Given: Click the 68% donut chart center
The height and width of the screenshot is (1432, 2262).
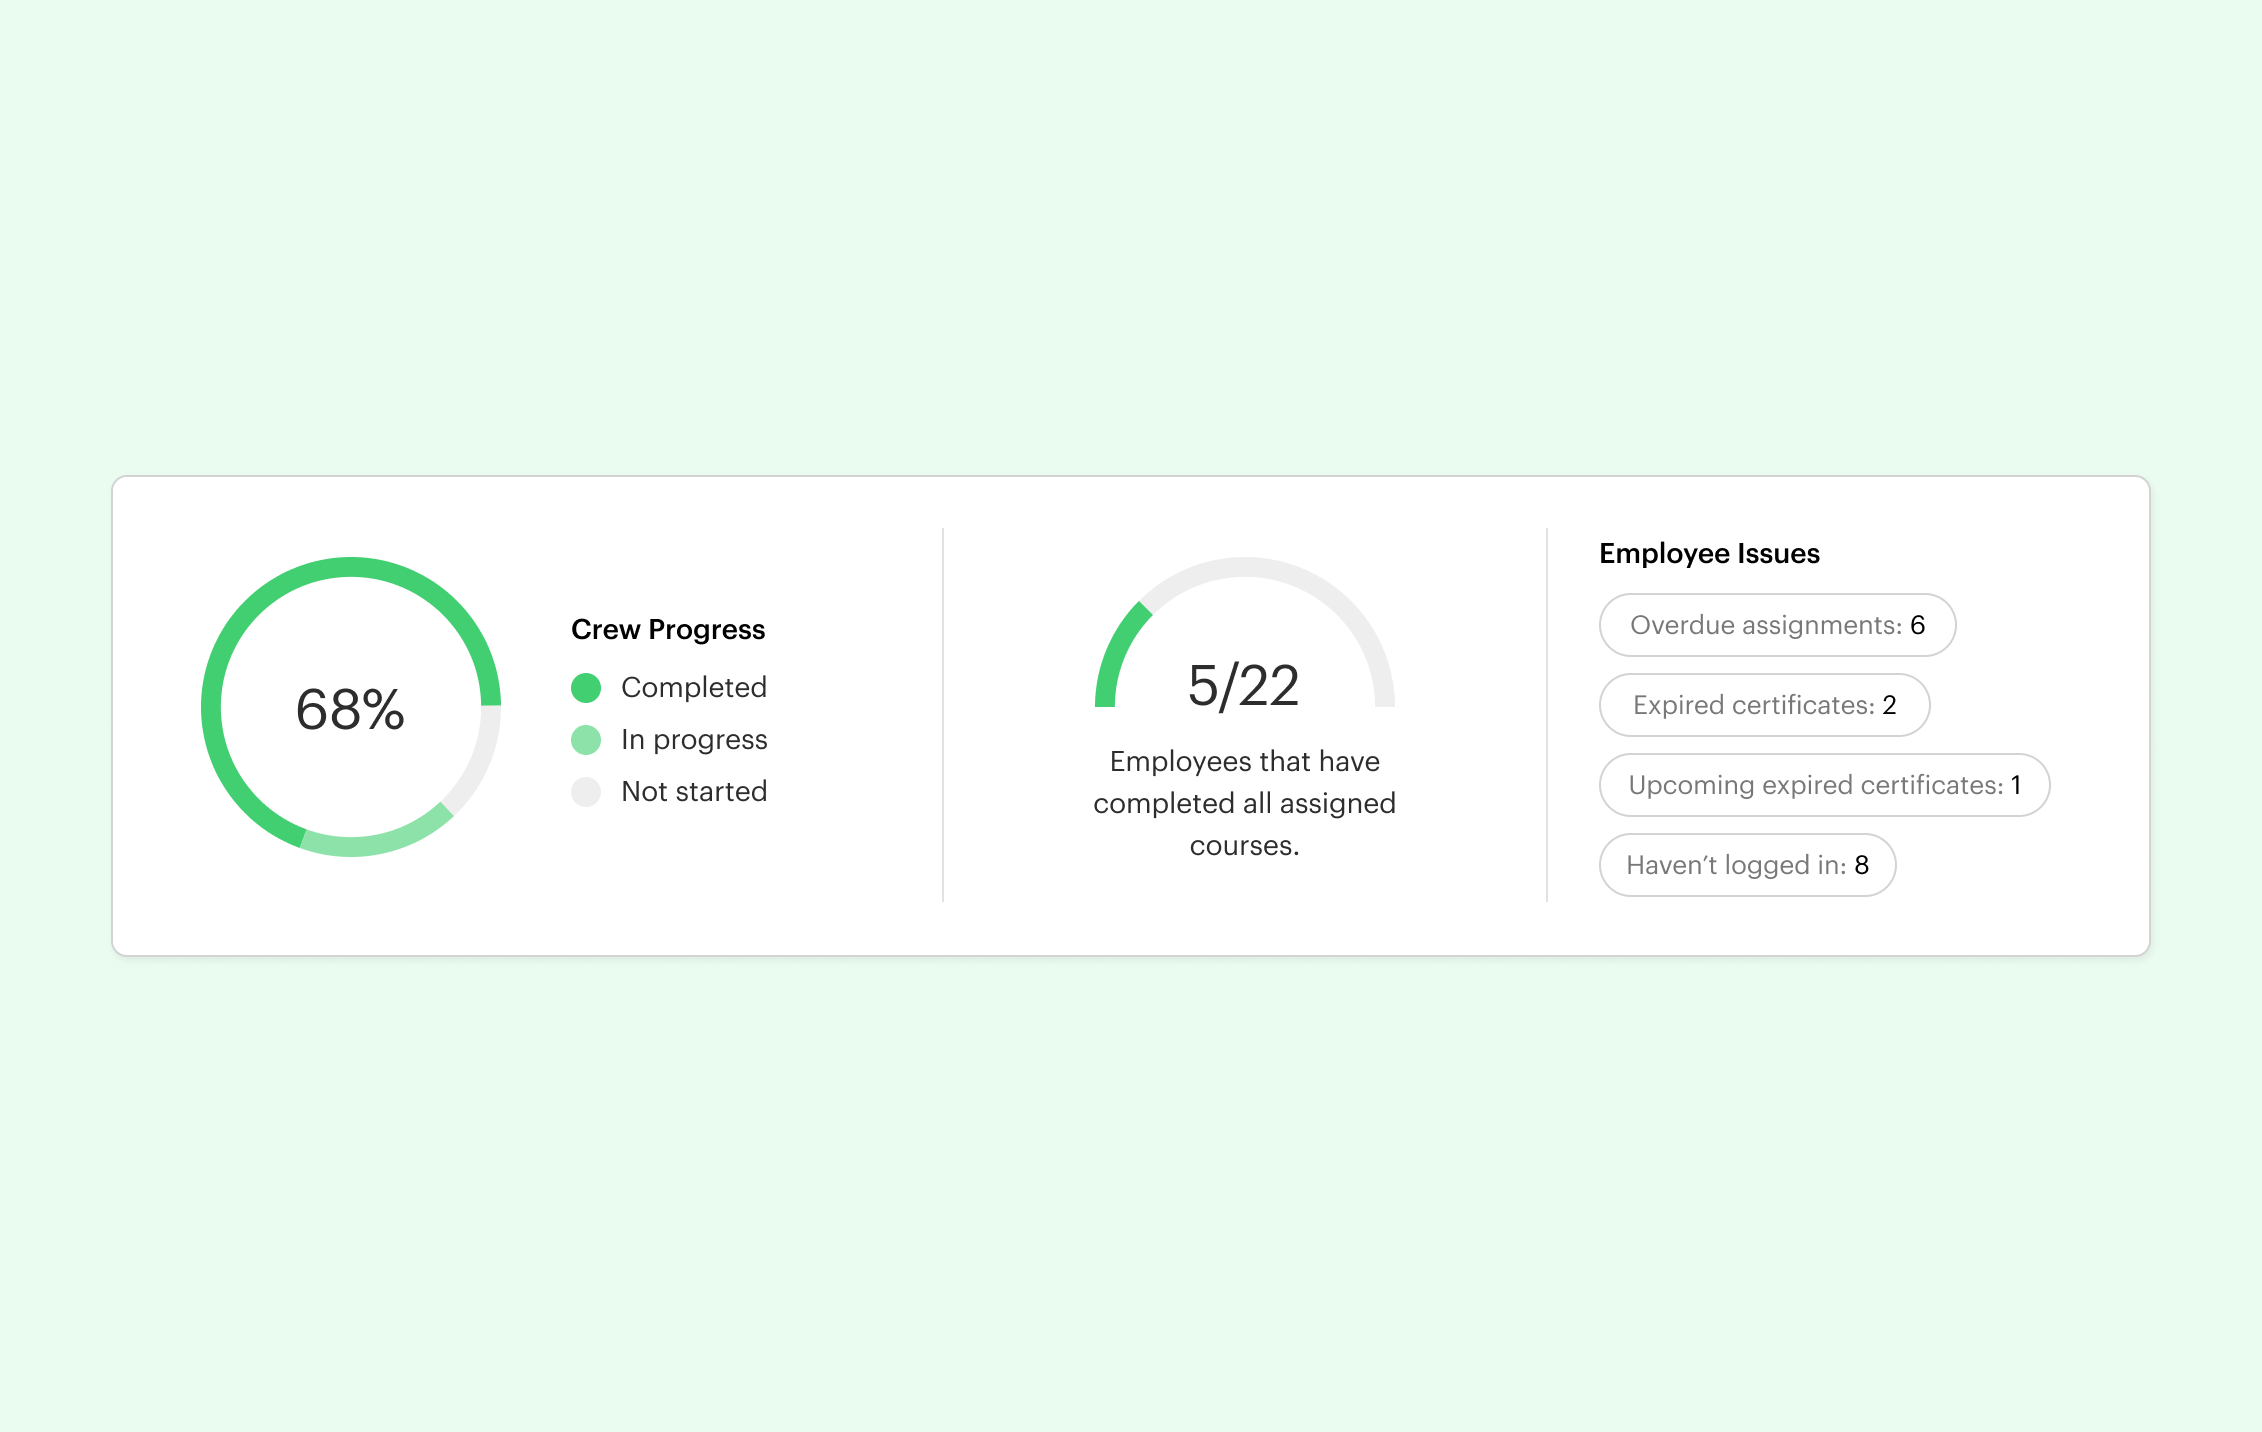Looking at the screenshot, I should point(350,709).
